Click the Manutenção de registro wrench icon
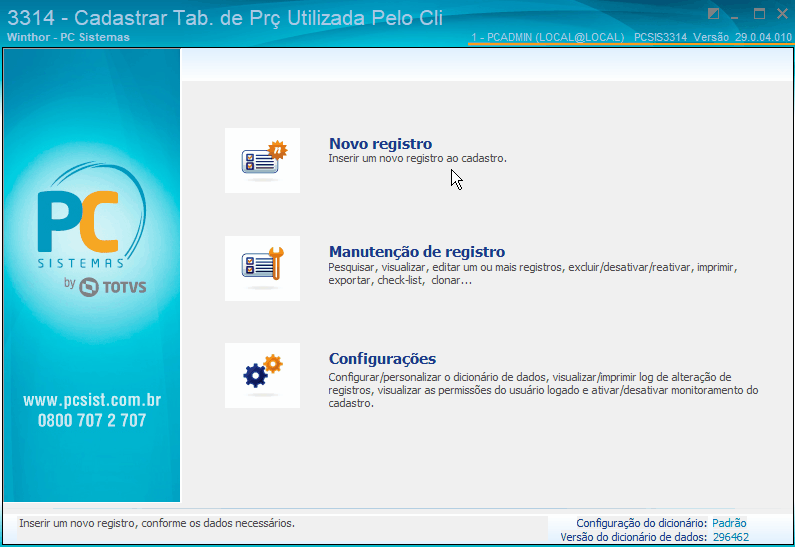795x547 pixels. [x=262, y=268]
